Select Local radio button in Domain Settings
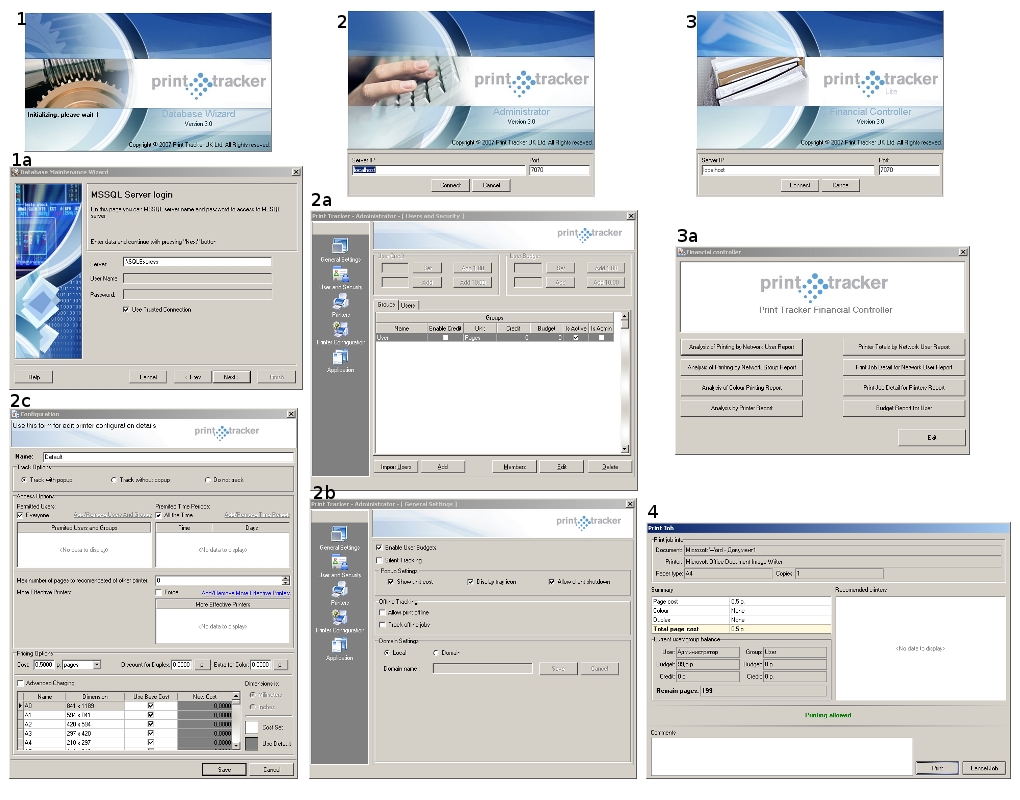 point(387,652)
